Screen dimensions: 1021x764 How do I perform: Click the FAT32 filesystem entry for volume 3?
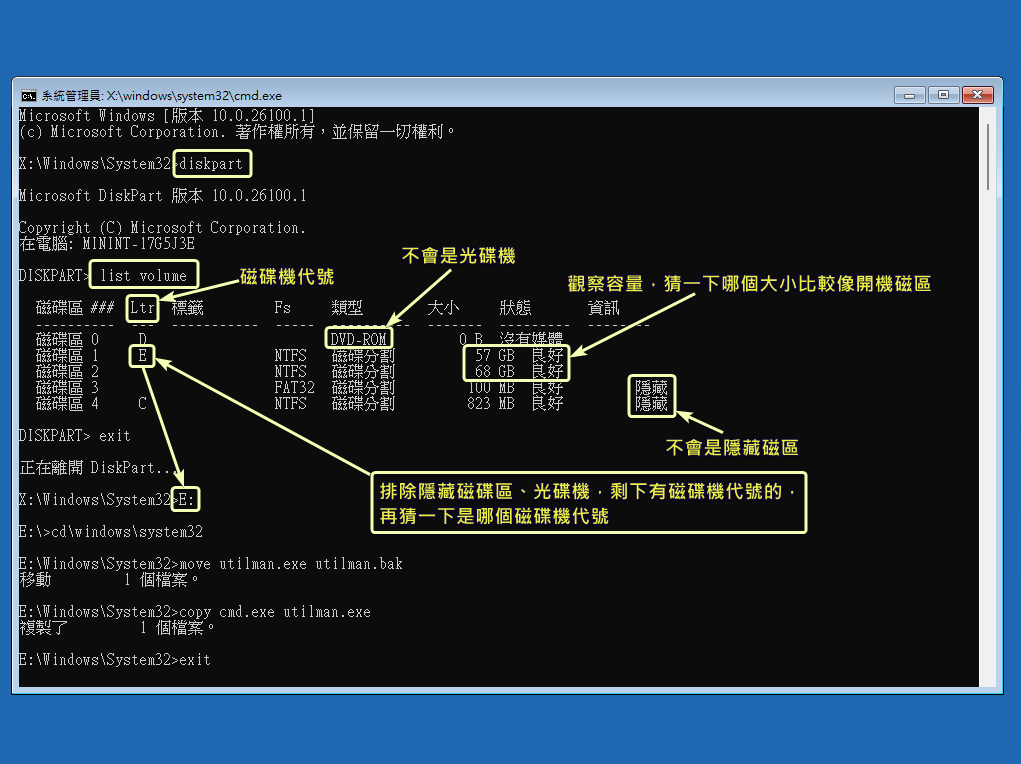click(x=294, y=388)
